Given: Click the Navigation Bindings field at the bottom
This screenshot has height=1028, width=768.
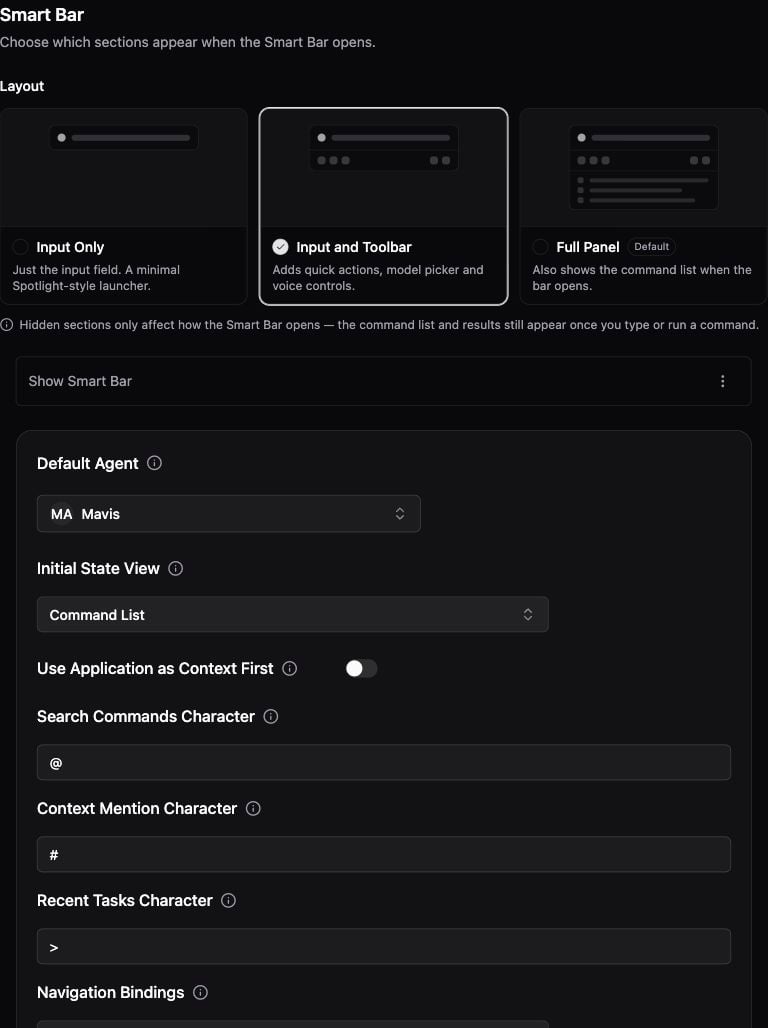Looking at the screenshot, I should click(293, 1024).
